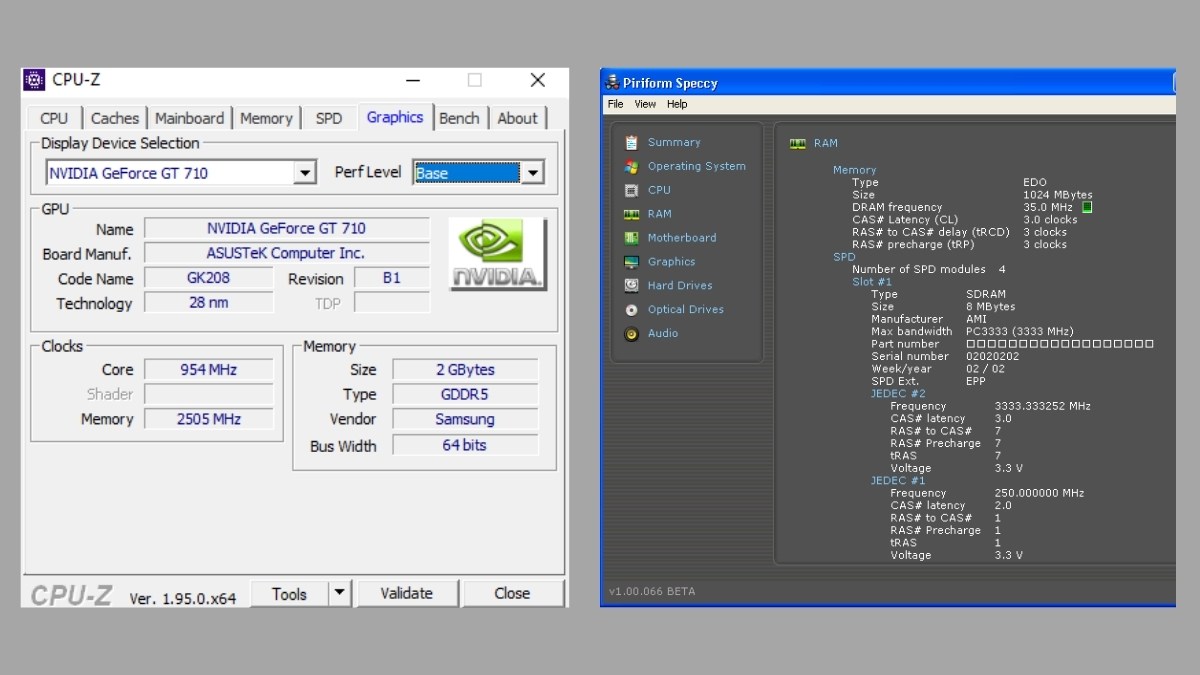The width and height of the screenshot is (1200, 675).
Task: Click the CPU-Z app icon in title bar
Action: 34,80
